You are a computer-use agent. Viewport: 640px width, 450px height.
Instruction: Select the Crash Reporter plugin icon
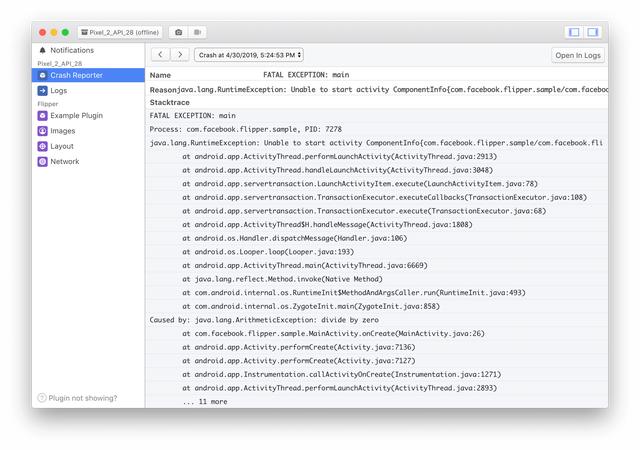click(42, 75)
